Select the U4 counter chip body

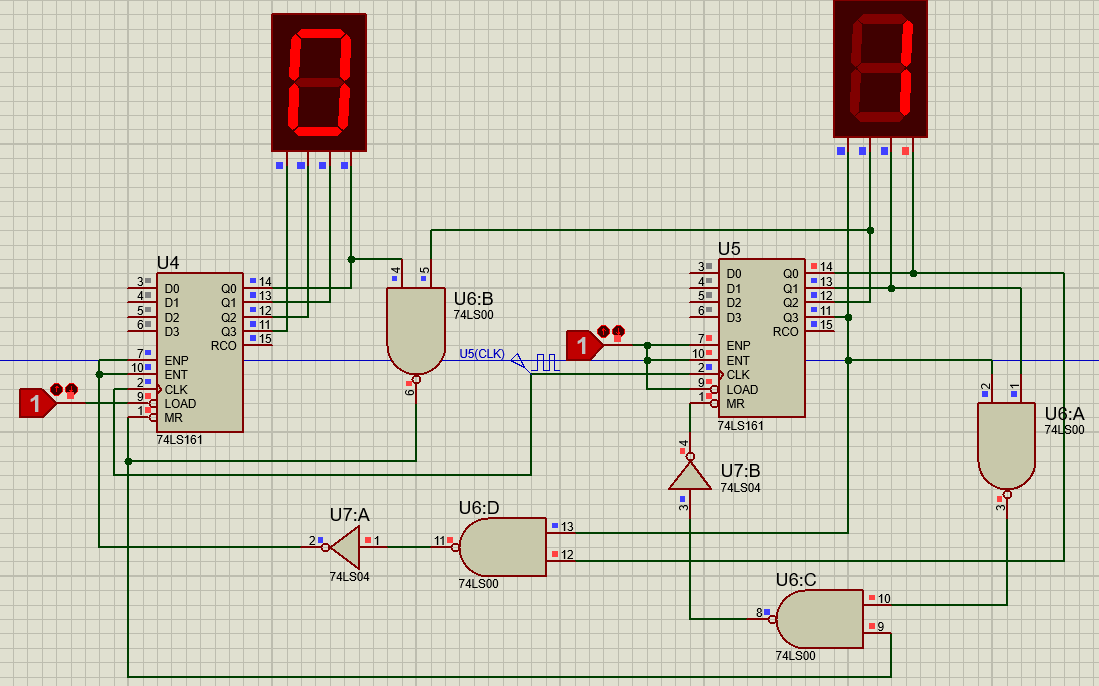pyautogui.click(x=200, y=352)
